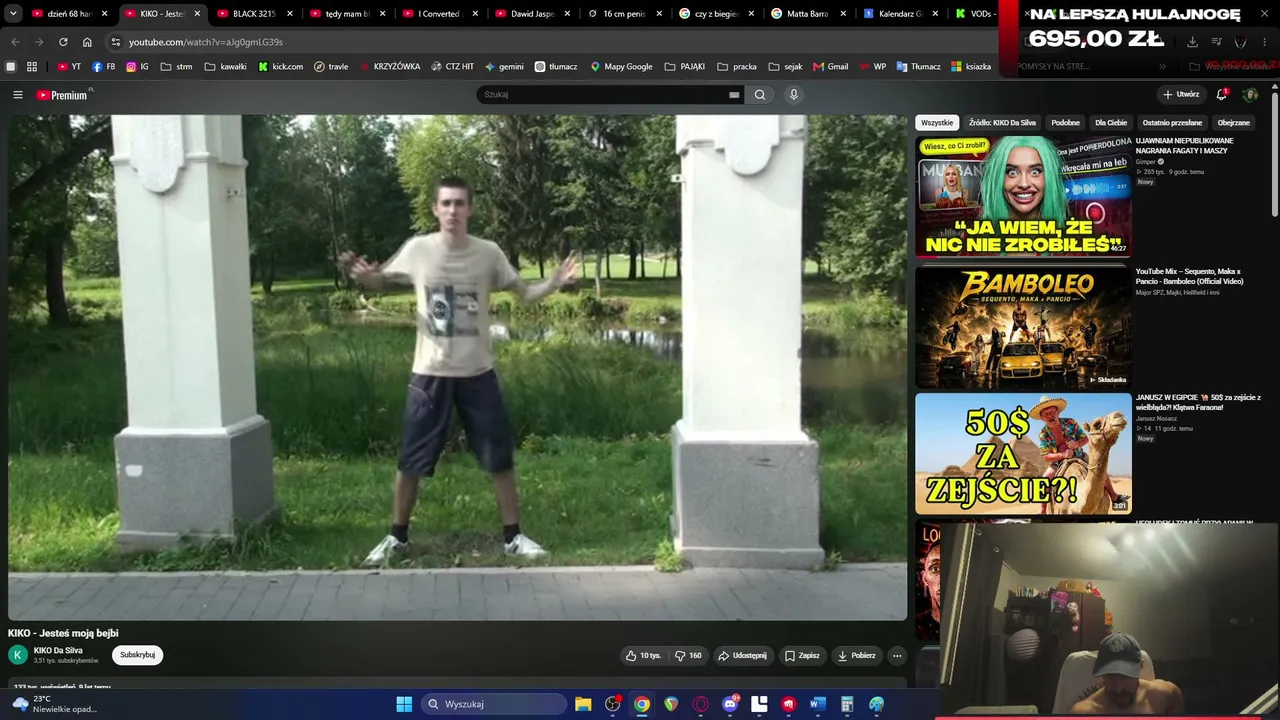Image resolution: width=1280 pixels, height=720 pixels.
Task: Open Calculator from the taskbar
Action: tap(847, 704)
